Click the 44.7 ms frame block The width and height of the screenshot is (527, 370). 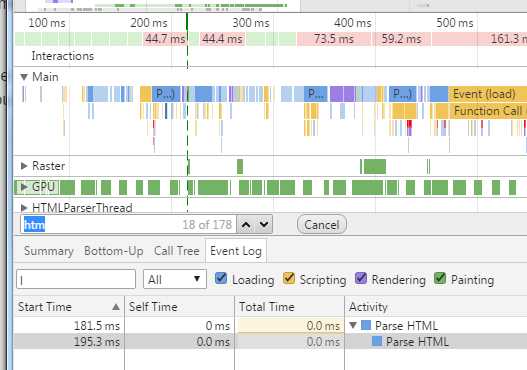[165, 39]
